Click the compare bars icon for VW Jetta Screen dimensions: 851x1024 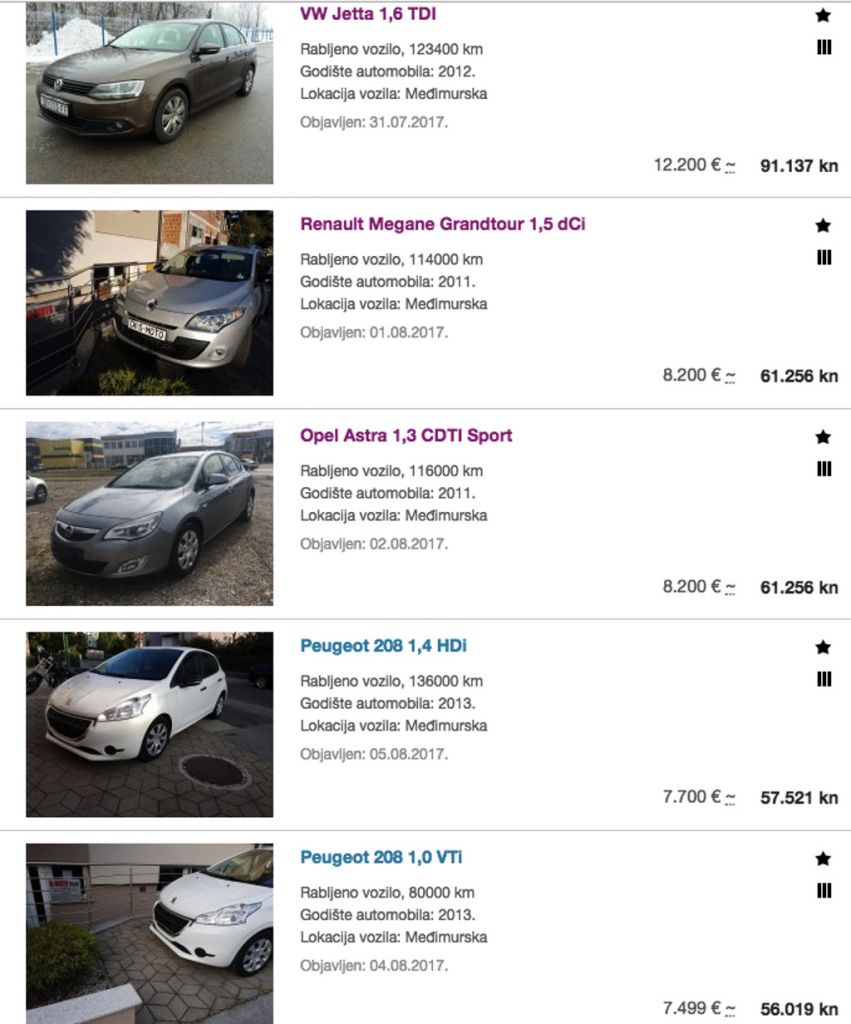click(824, 47)
